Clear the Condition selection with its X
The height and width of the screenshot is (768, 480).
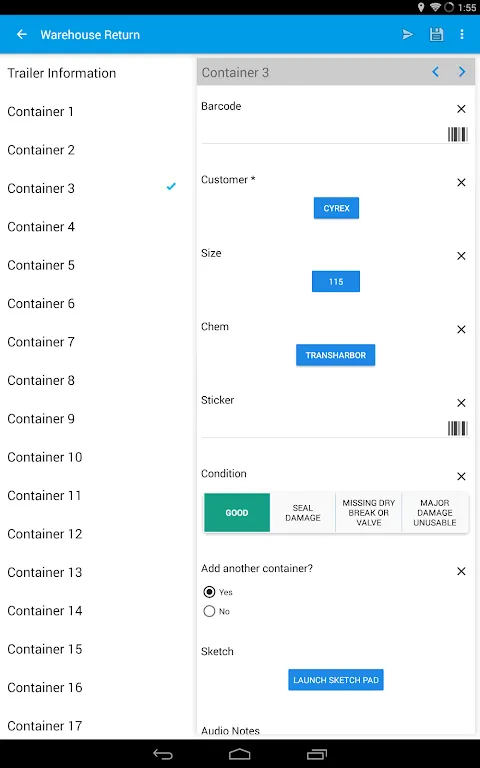coord(461,476)
